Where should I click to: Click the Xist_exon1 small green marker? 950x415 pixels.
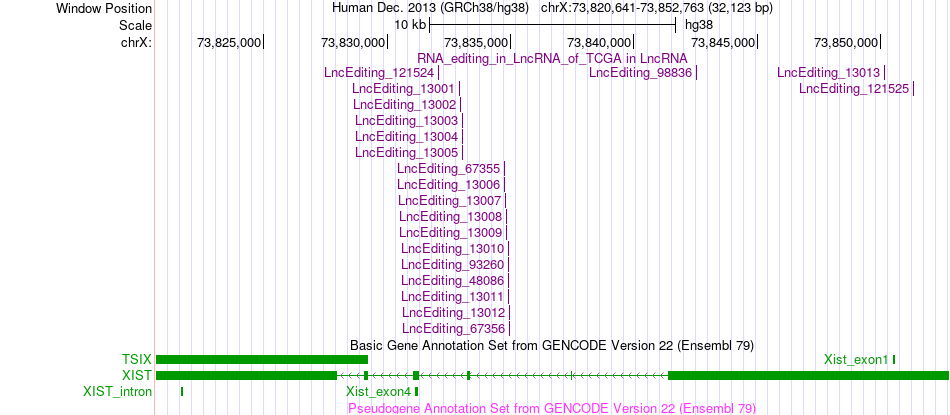point(894,360)
